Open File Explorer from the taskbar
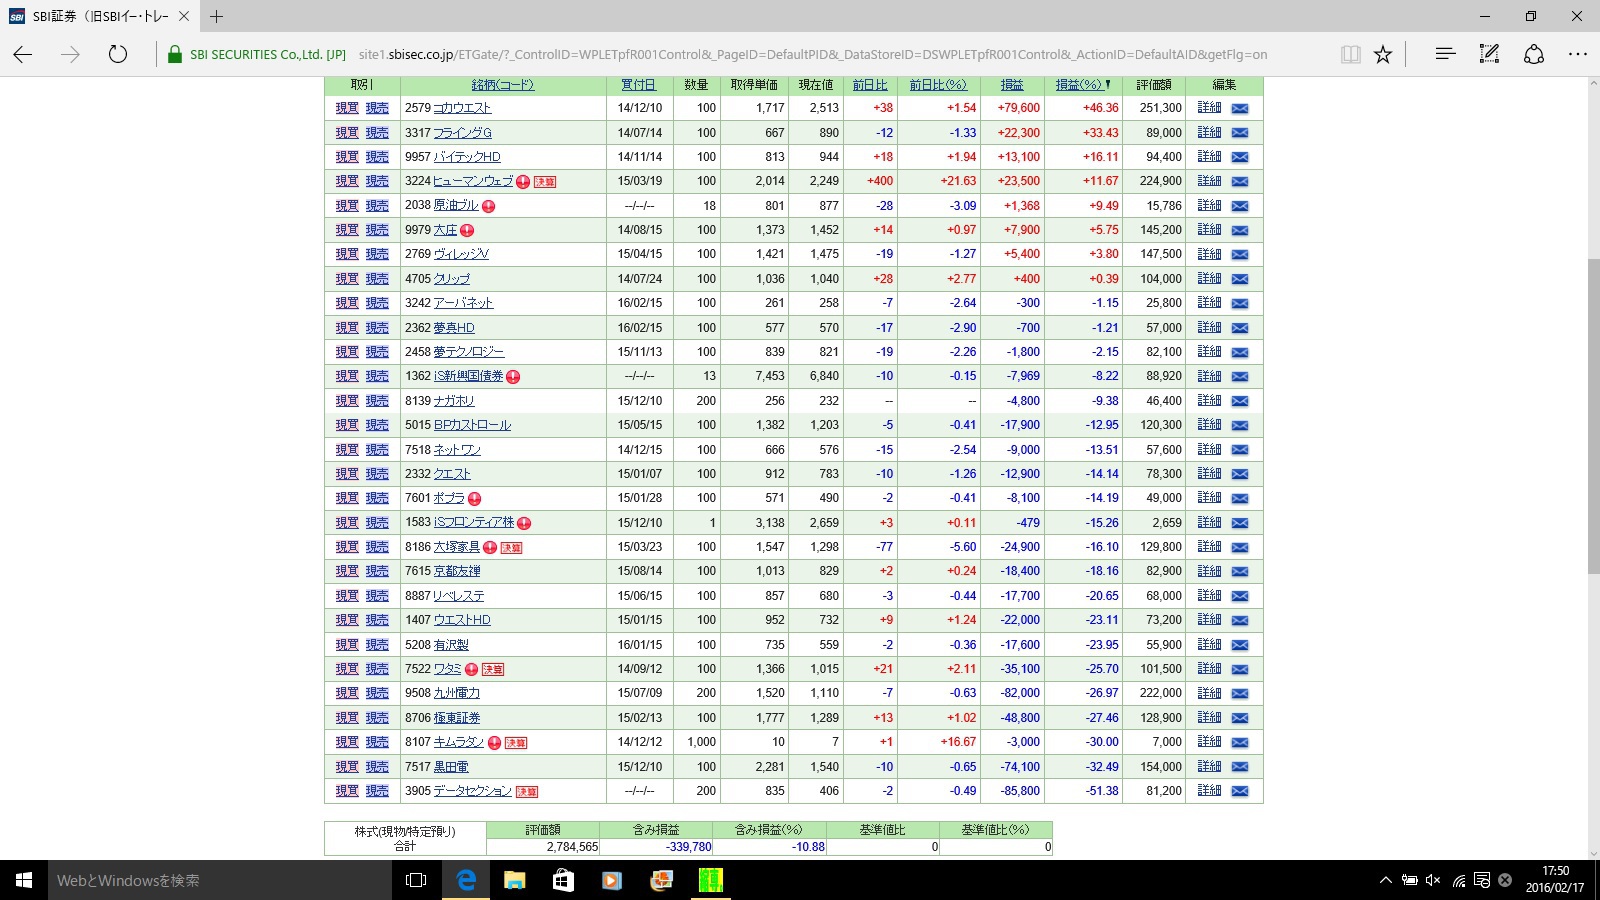This screenshot has width=1600, height=900. pos(514,880)
